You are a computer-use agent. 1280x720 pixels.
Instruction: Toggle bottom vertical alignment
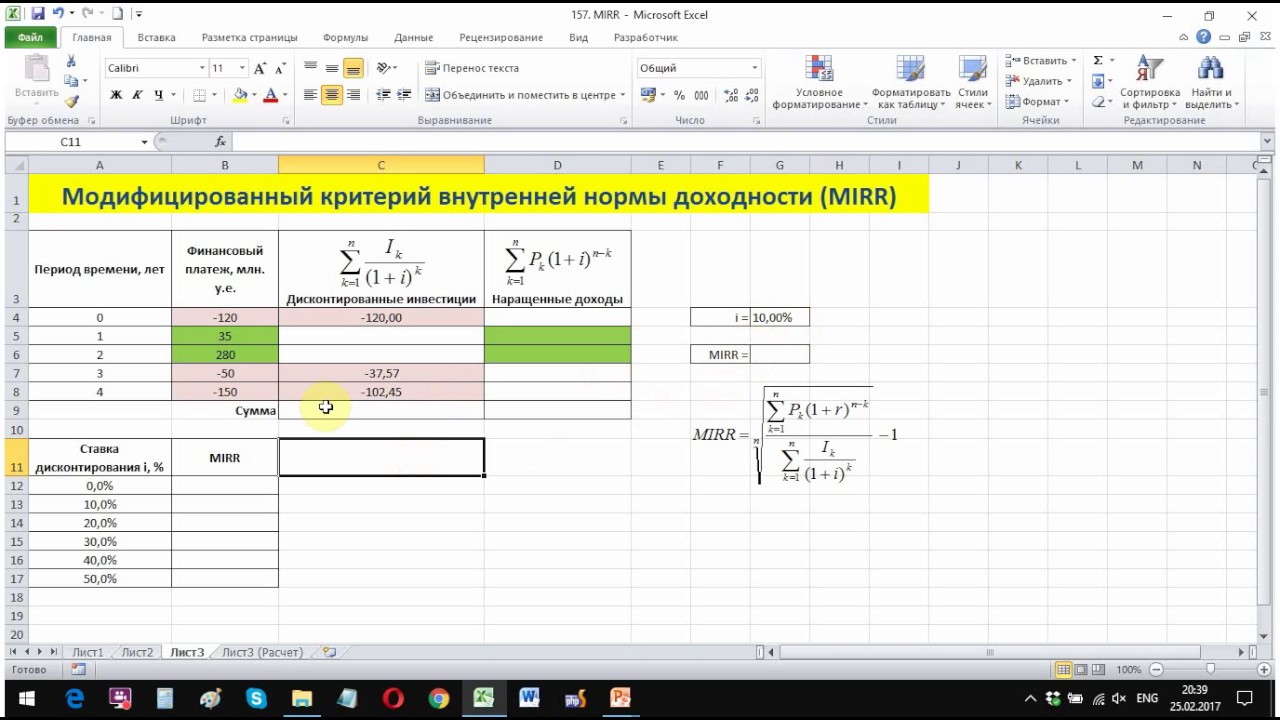353,68
